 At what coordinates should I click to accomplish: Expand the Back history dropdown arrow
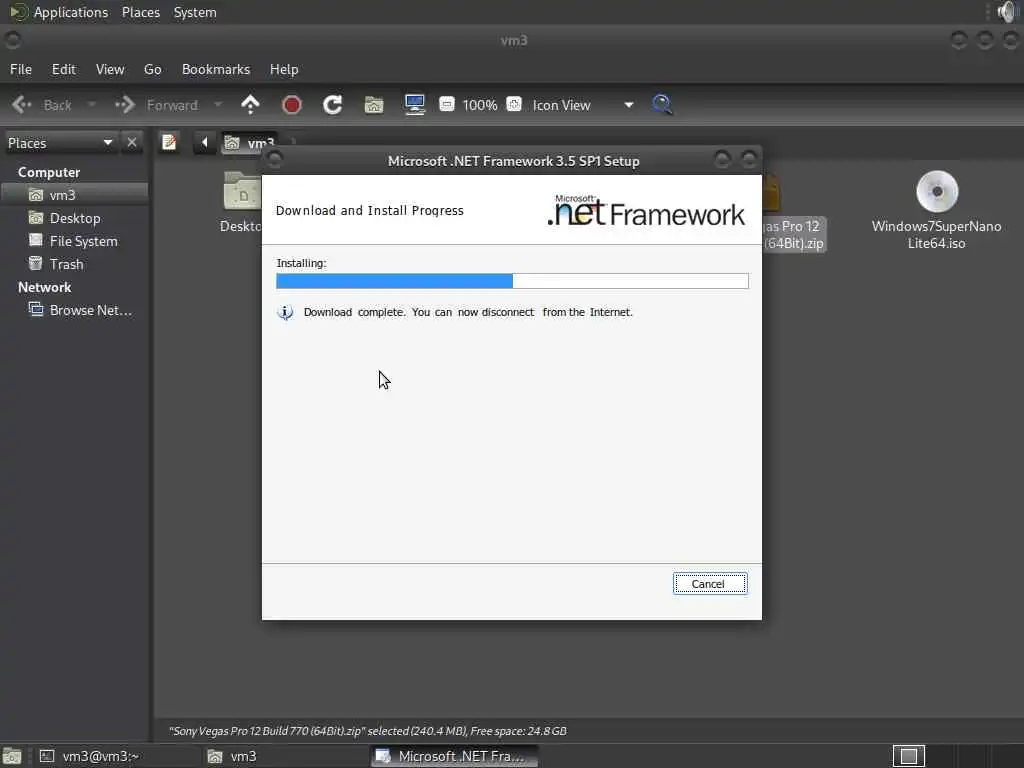91,104
